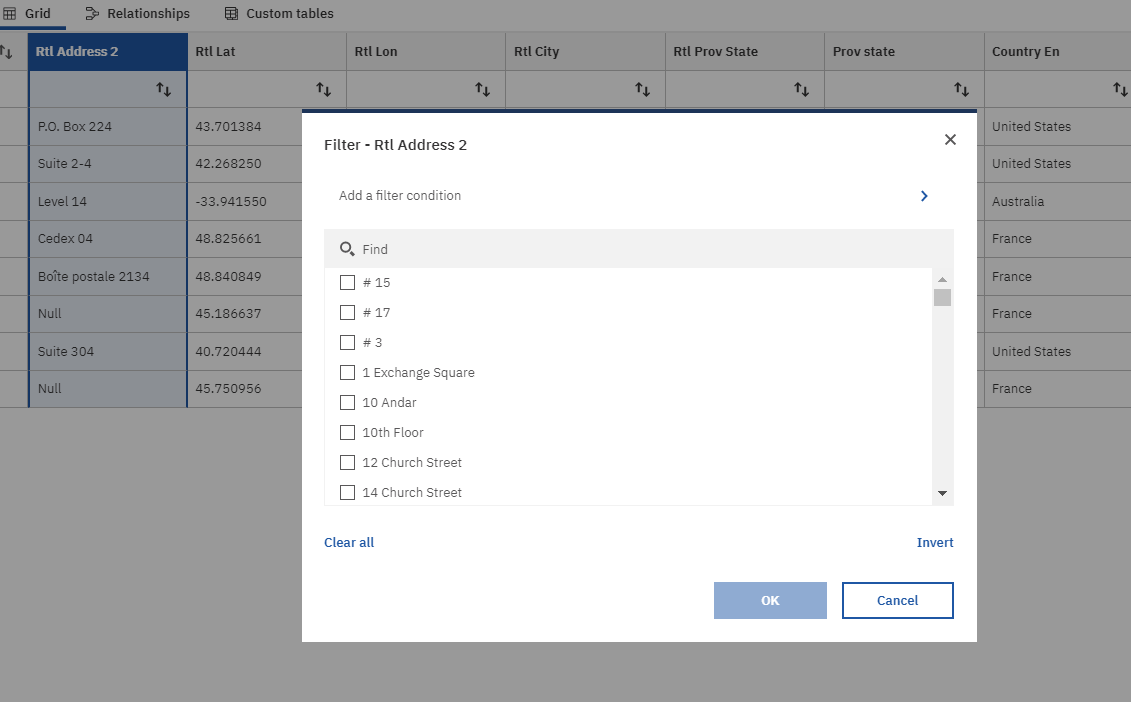This screenshot has height=702, width=1131.
Task: Click the -33.941550 latitude cell
Action: click(245, 201)
